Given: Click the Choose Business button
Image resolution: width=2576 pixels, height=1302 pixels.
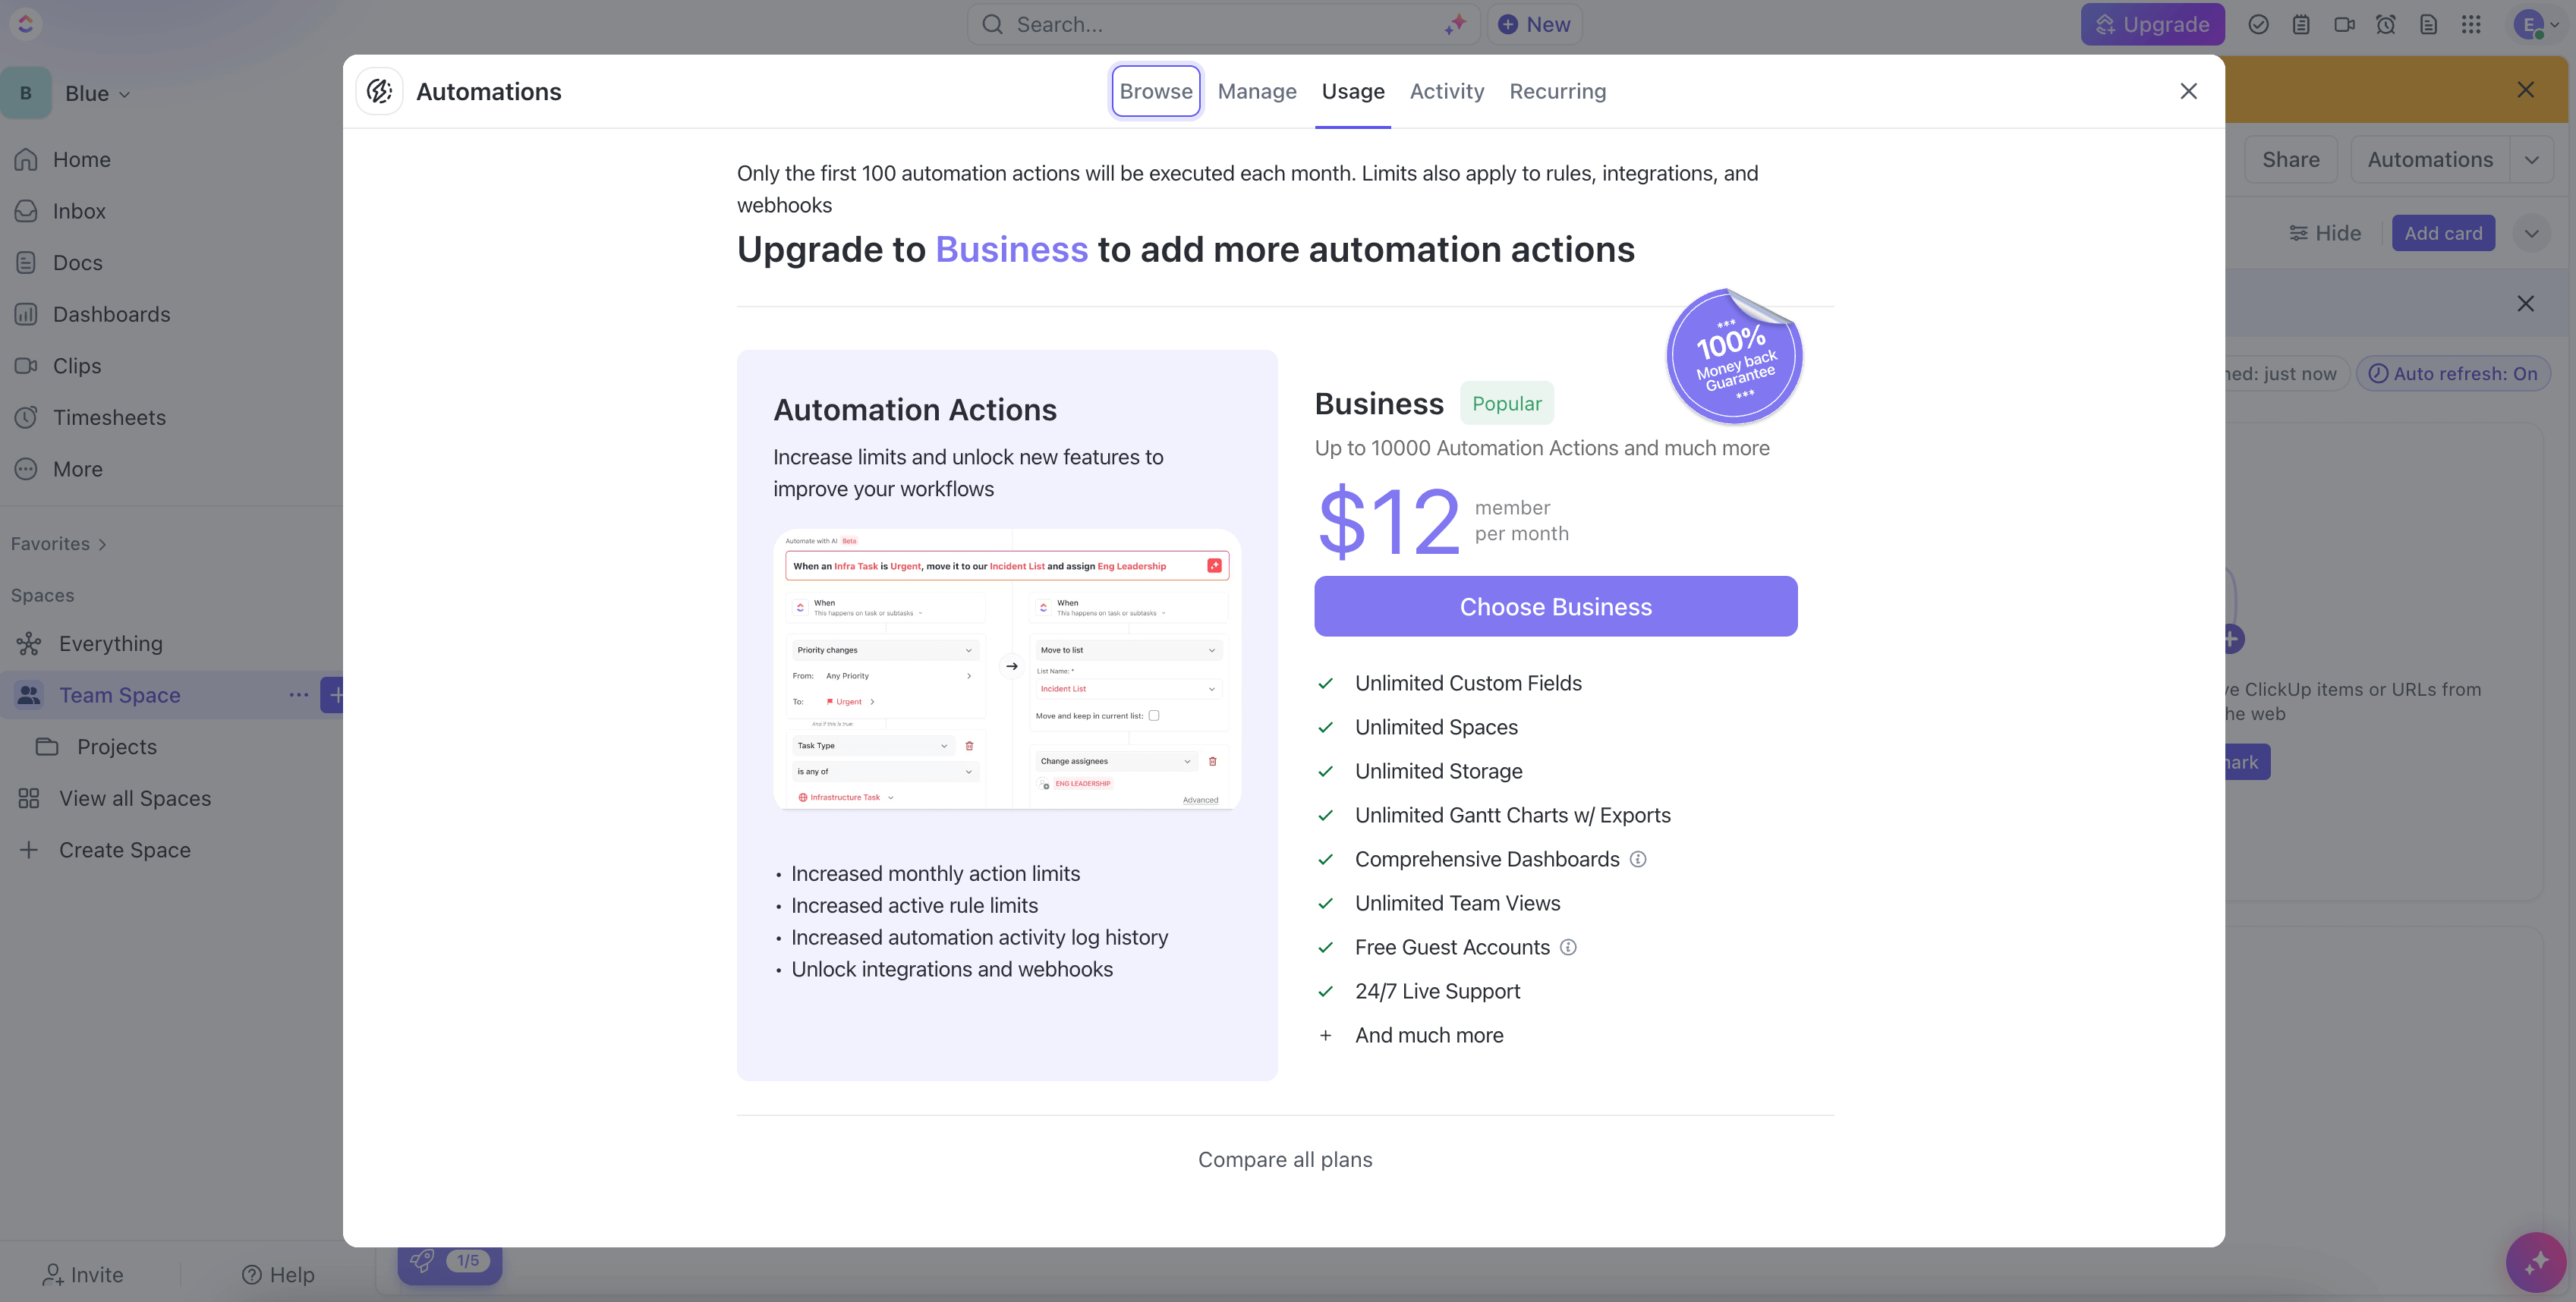Looking at the screenshot, I should point(1556,606).
